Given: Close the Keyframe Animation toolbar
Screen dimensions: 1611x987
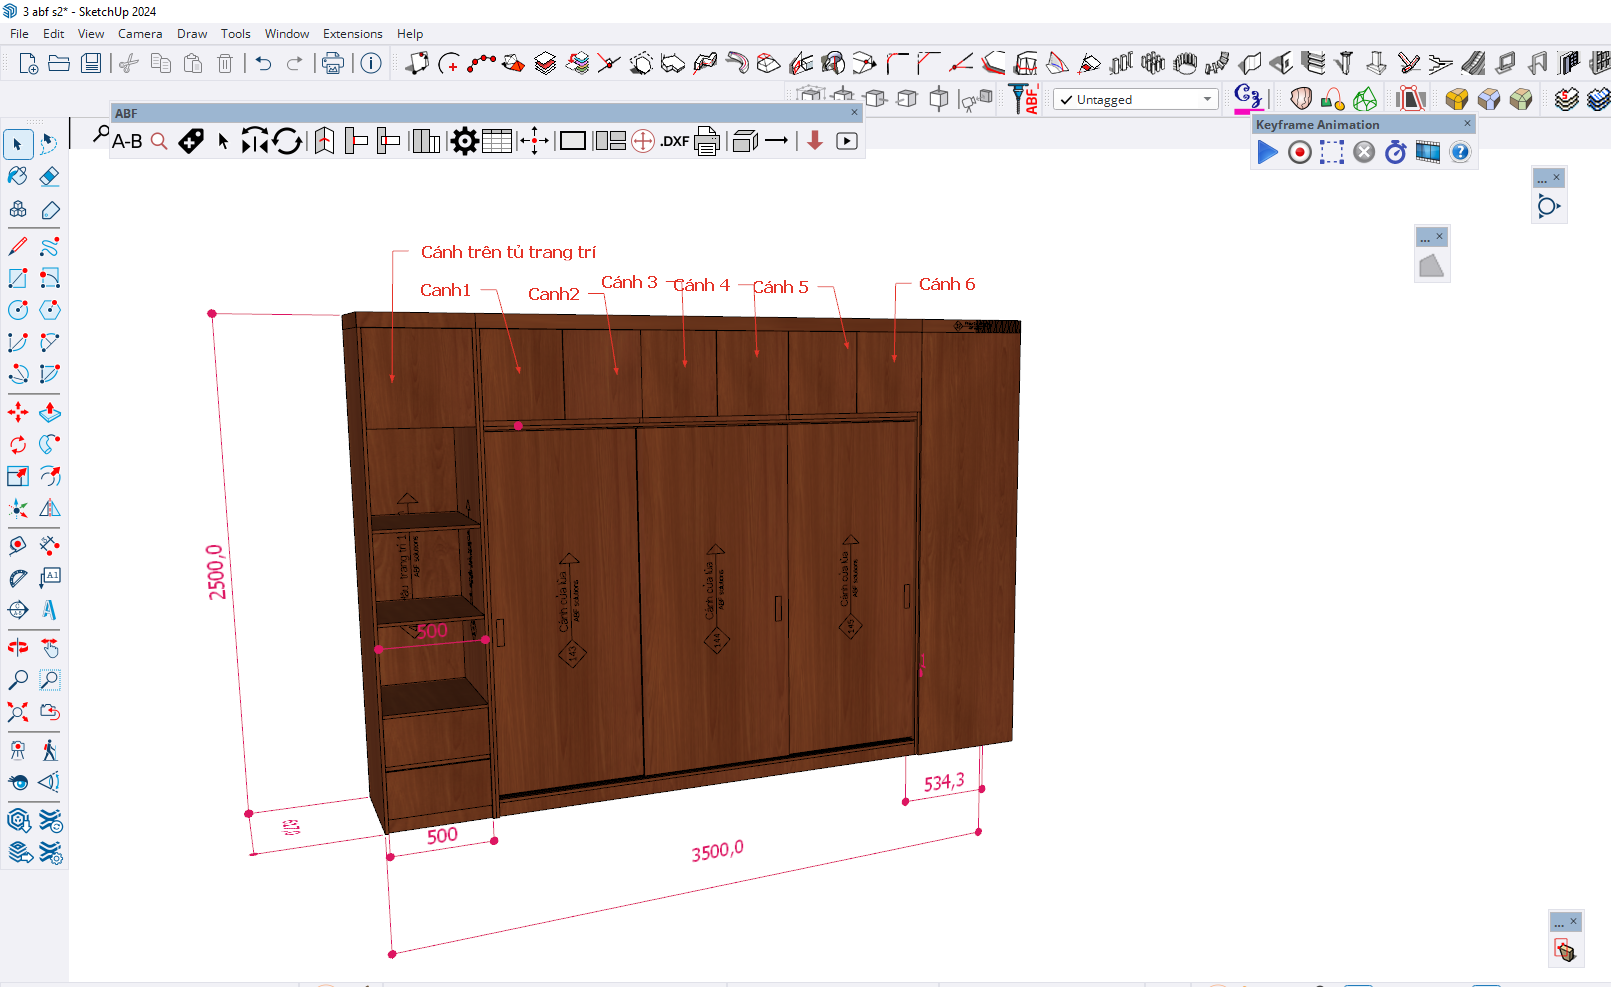Looking at the screenshot, I should 1467,124.
